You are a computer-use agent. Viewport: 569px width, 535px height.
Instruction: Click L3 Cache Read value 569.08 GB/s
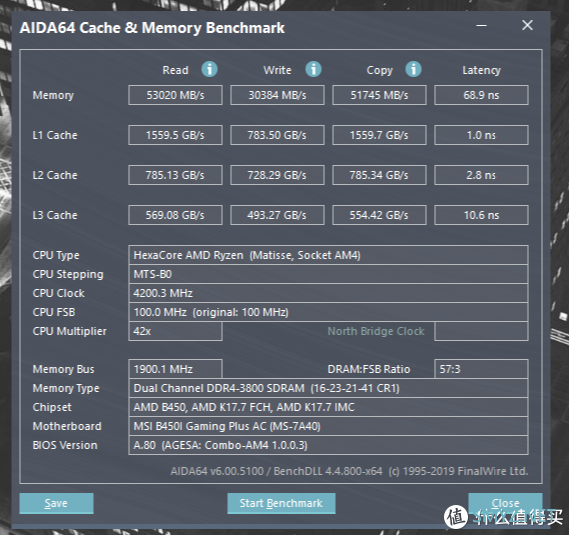tap(175, 215)
